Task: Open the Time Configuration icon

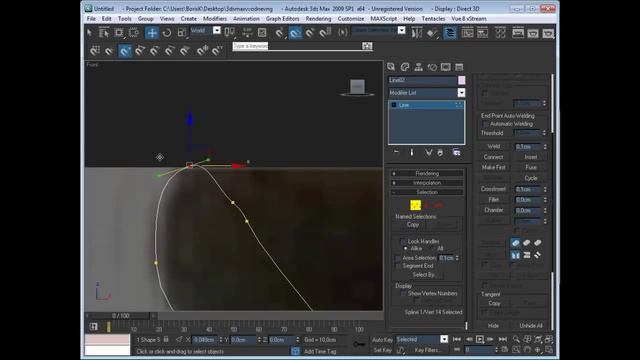Action: click(505, 350)
